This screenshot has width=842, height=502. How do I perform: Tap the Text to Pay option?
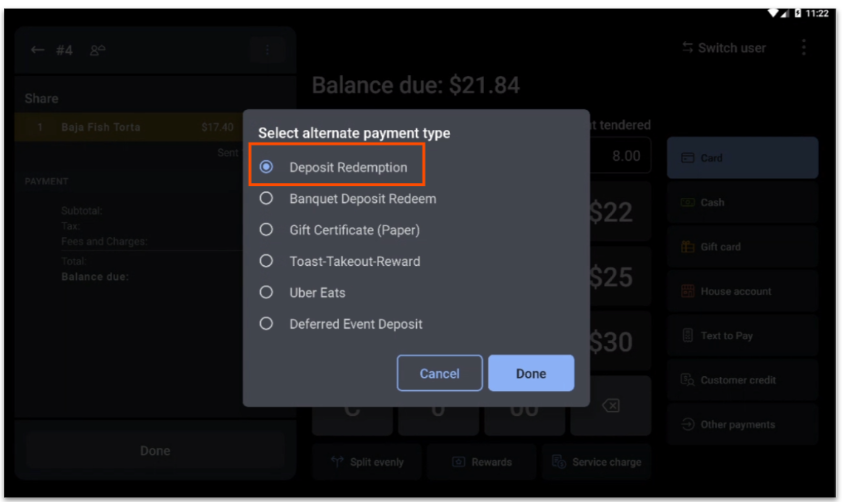coord(742,336)
